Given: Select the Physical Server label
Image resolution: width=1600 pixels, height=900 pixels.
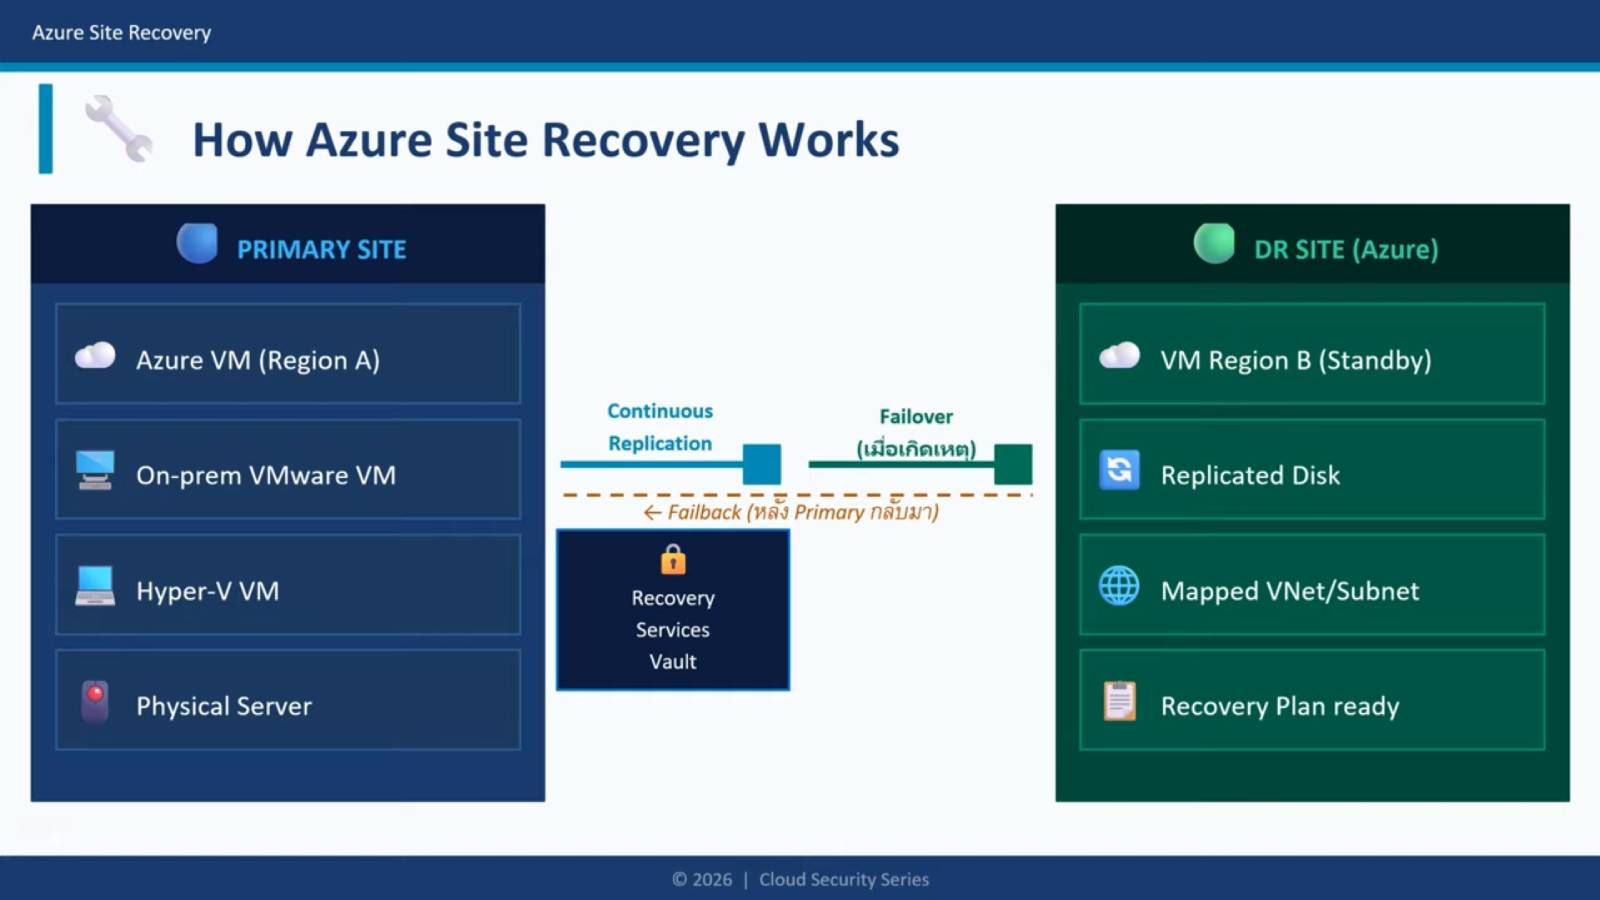Looking at the screenshot, I should click(x=224, y=706).
